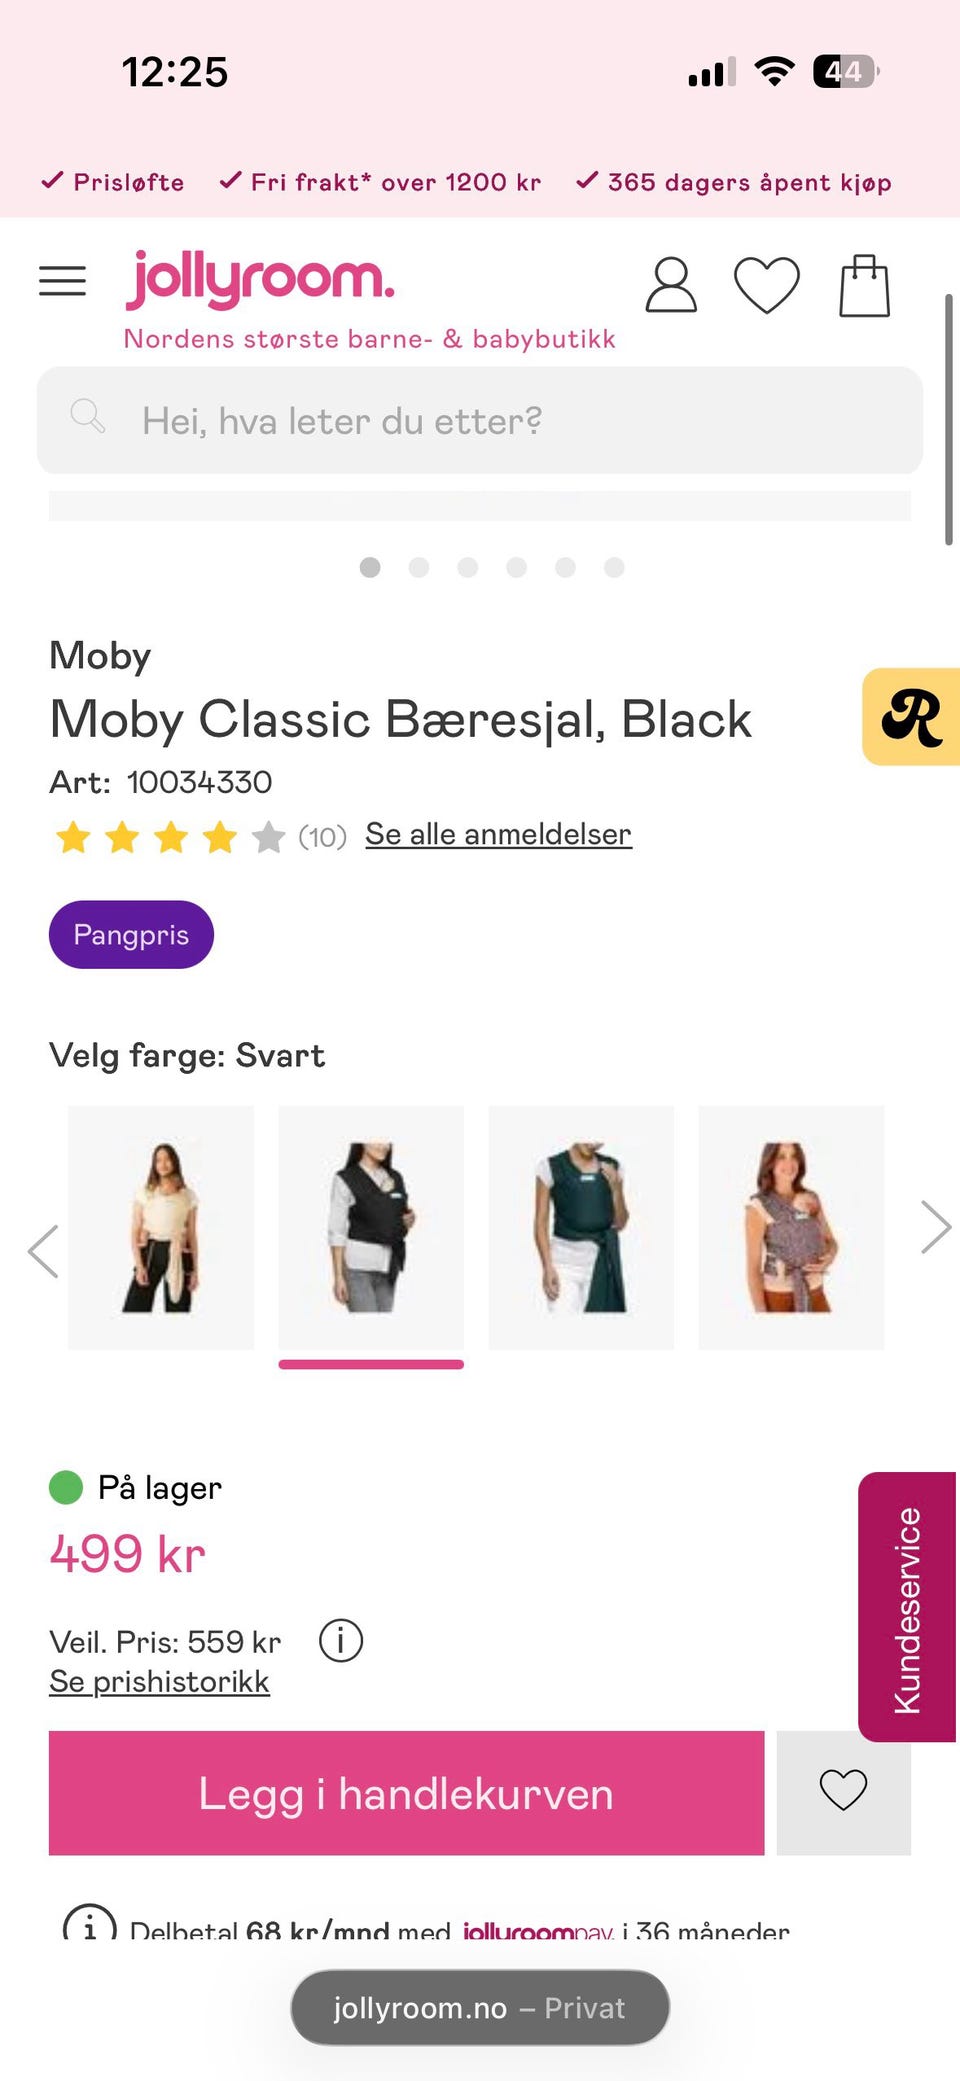Open the hamburger navigation menu

tap(62, 281)
